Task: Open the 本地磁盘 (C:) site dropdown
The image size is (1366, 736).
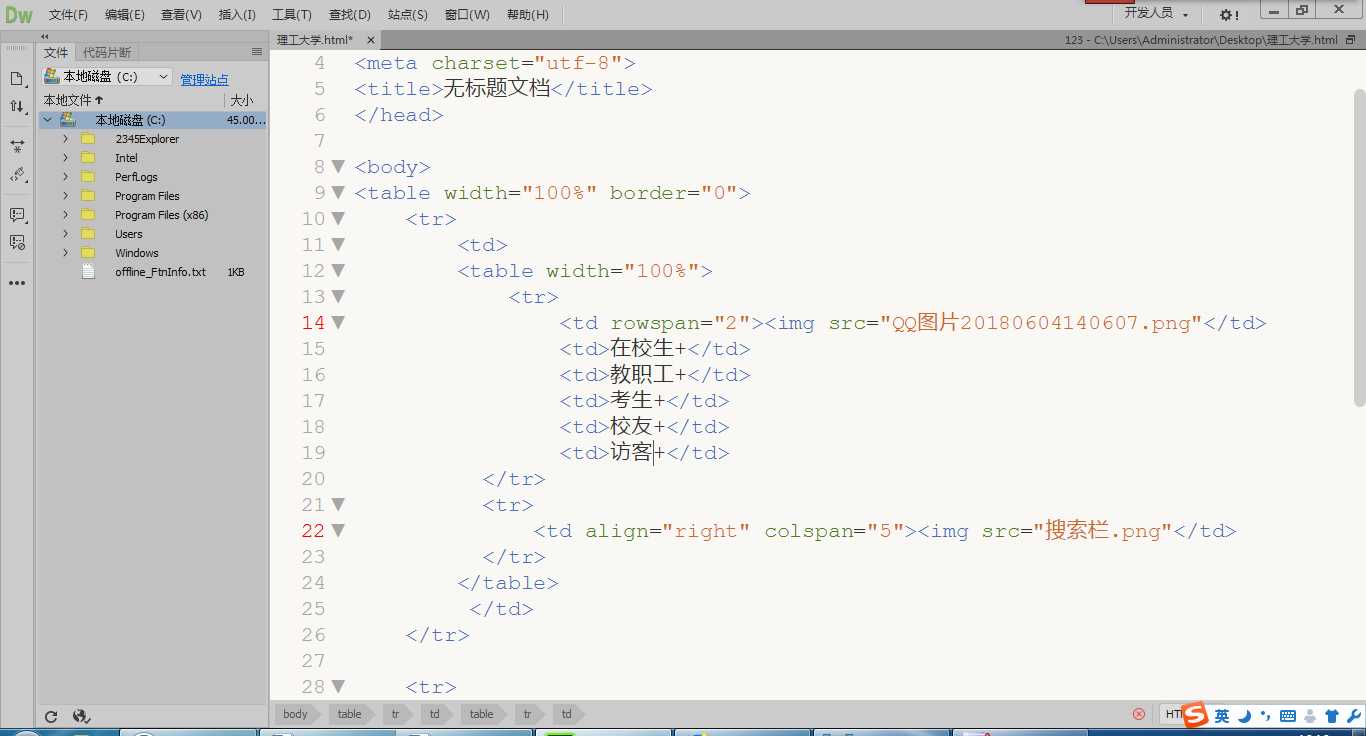Action: [108, 77]
